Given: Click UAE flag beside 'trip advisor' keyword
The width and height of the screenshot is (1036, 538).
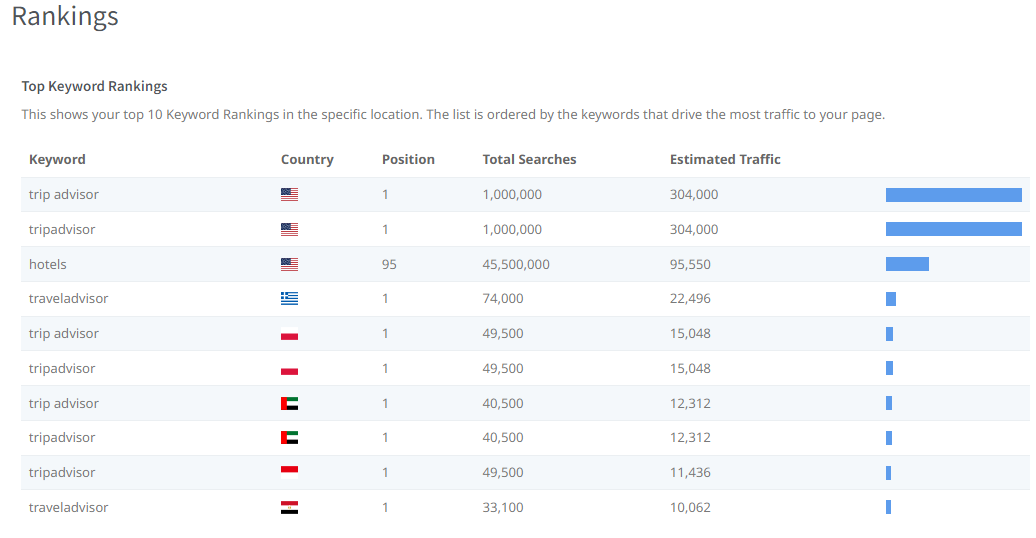Looking at the screenshot, I should 289,404.
